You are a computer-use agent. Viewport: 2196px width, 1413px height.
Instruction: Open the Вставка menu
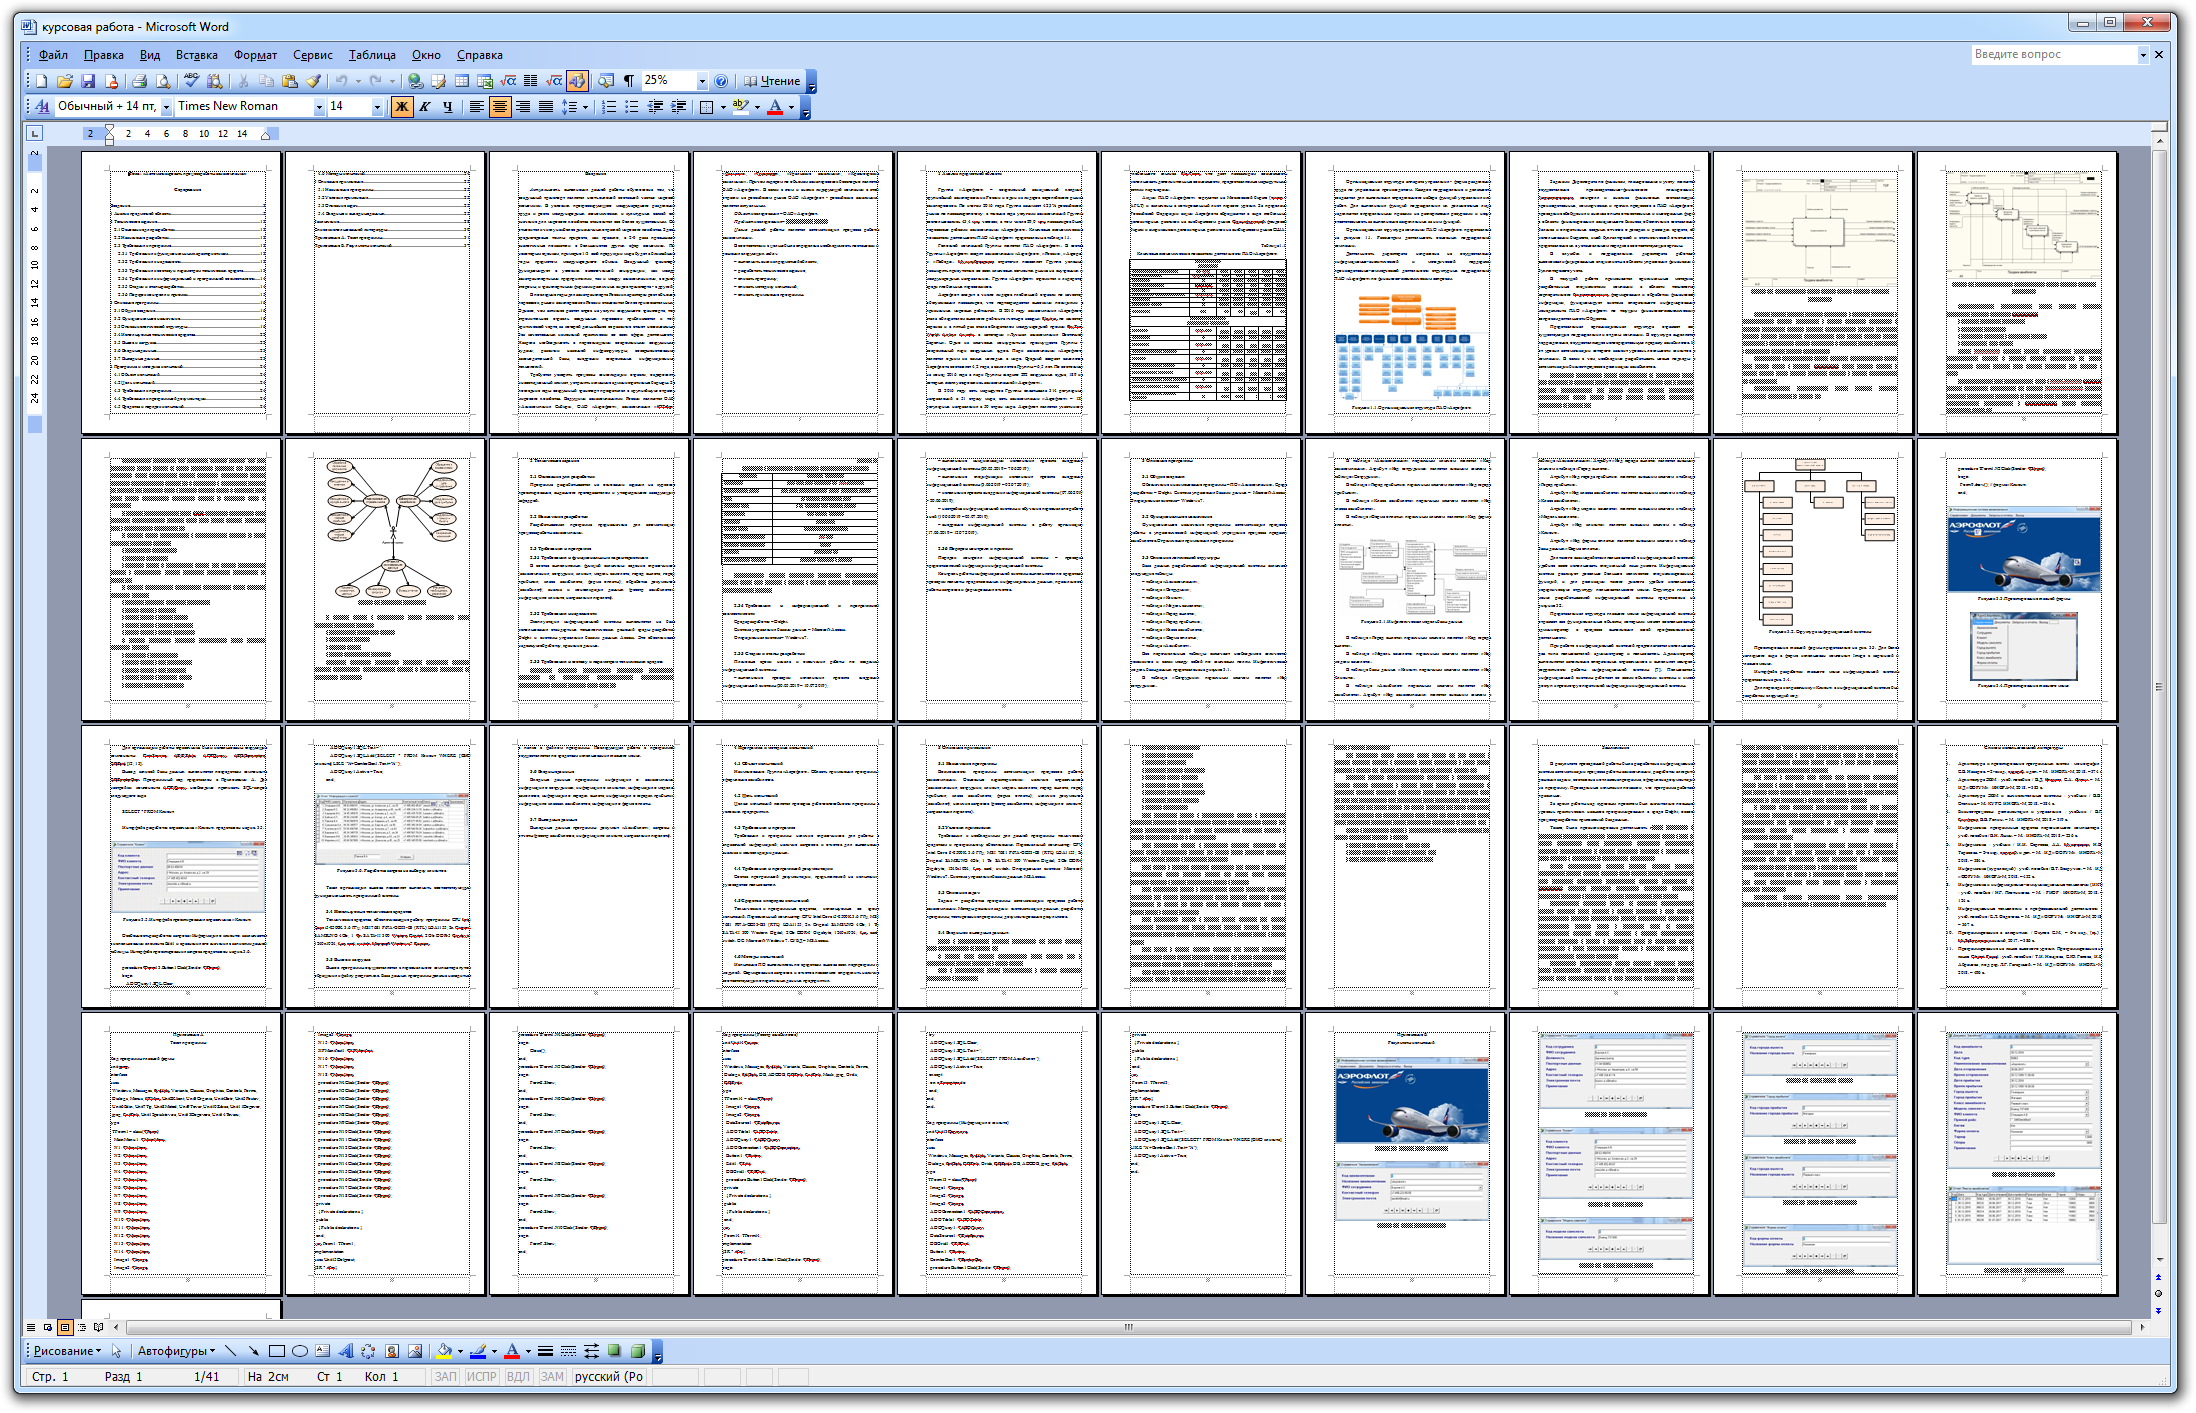click(196, 55)
